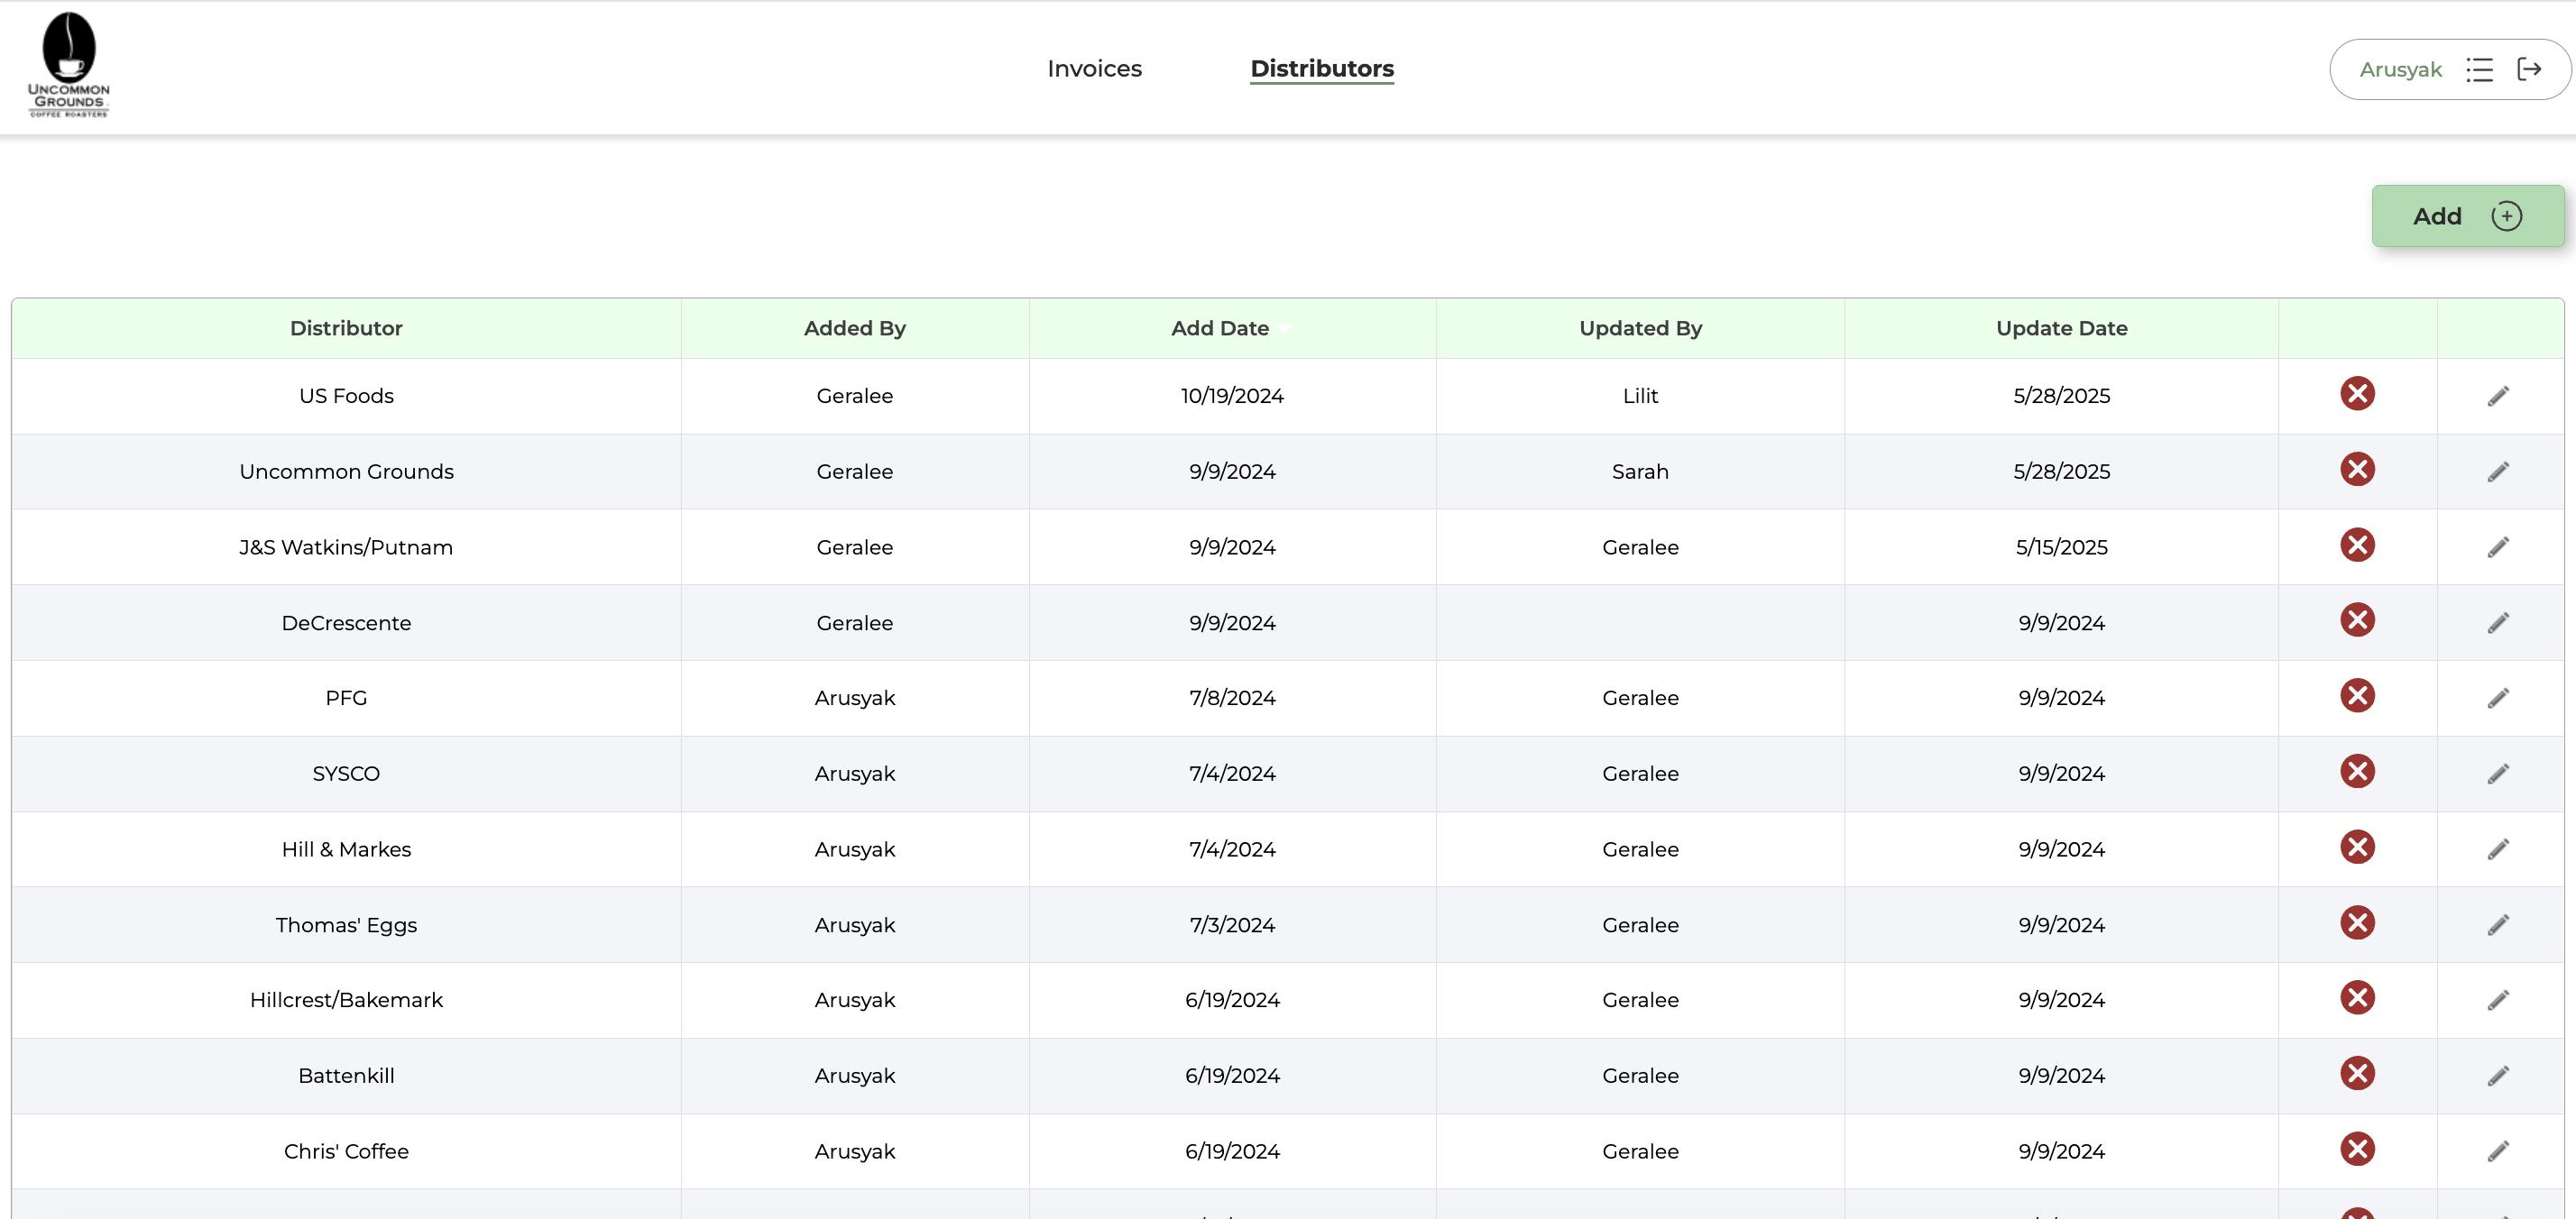Click the Distributor column header
The image size is (2576, 1219).
coord(346,328)
